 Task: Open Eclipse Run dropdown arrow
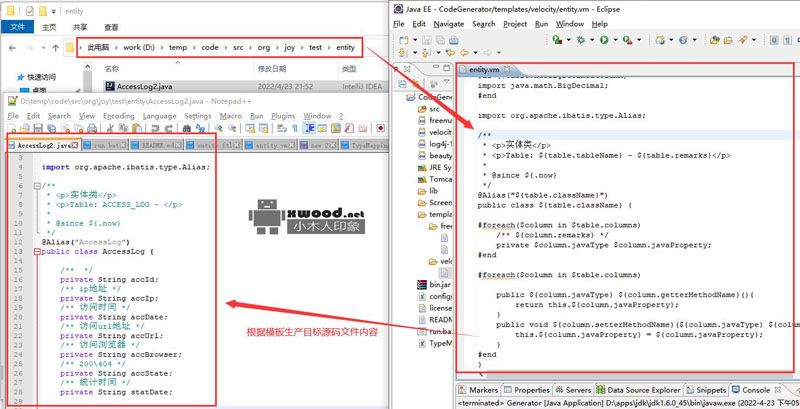[615, 40]
